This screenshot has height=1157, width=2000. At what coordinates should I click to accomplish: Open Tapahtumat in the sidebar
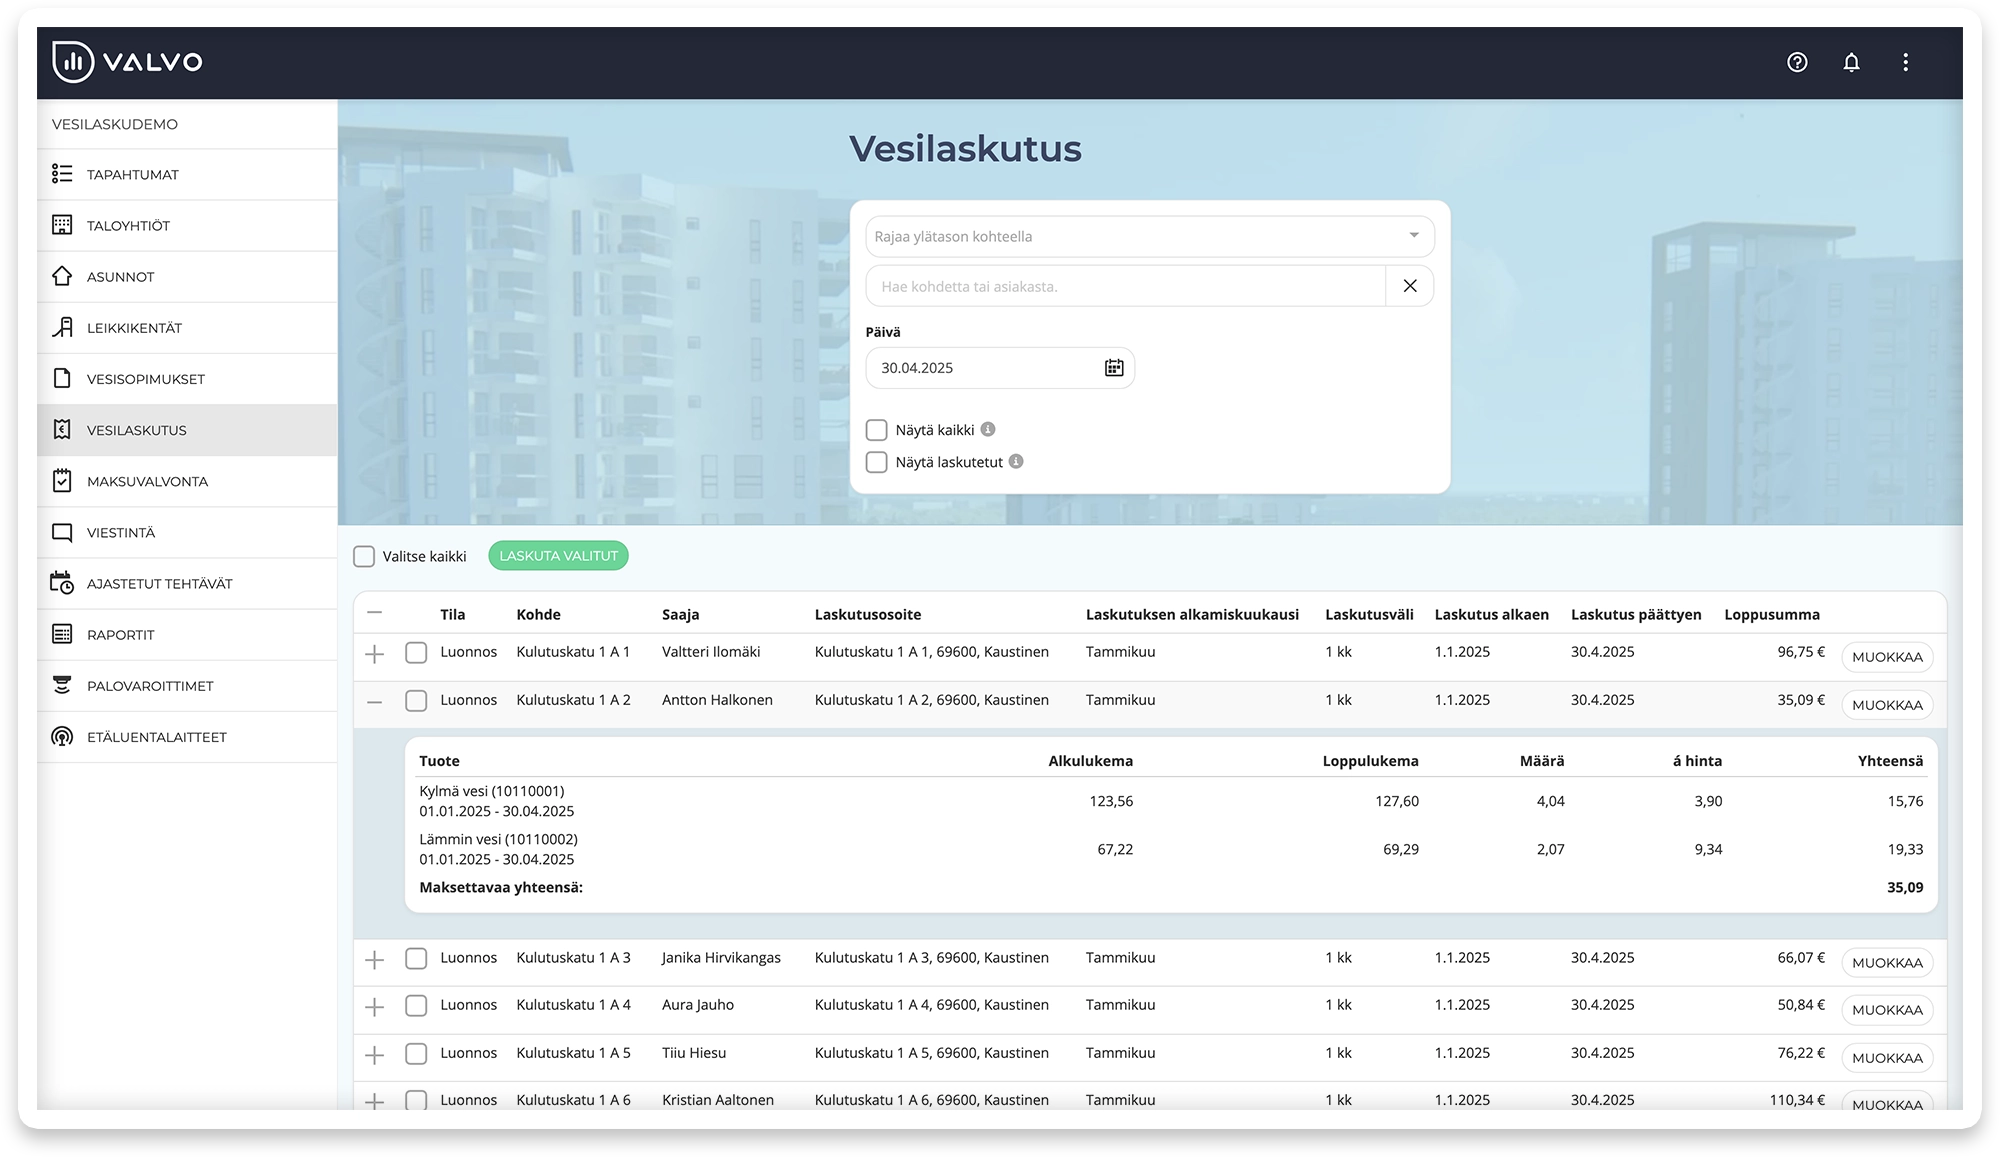[187, 174]
